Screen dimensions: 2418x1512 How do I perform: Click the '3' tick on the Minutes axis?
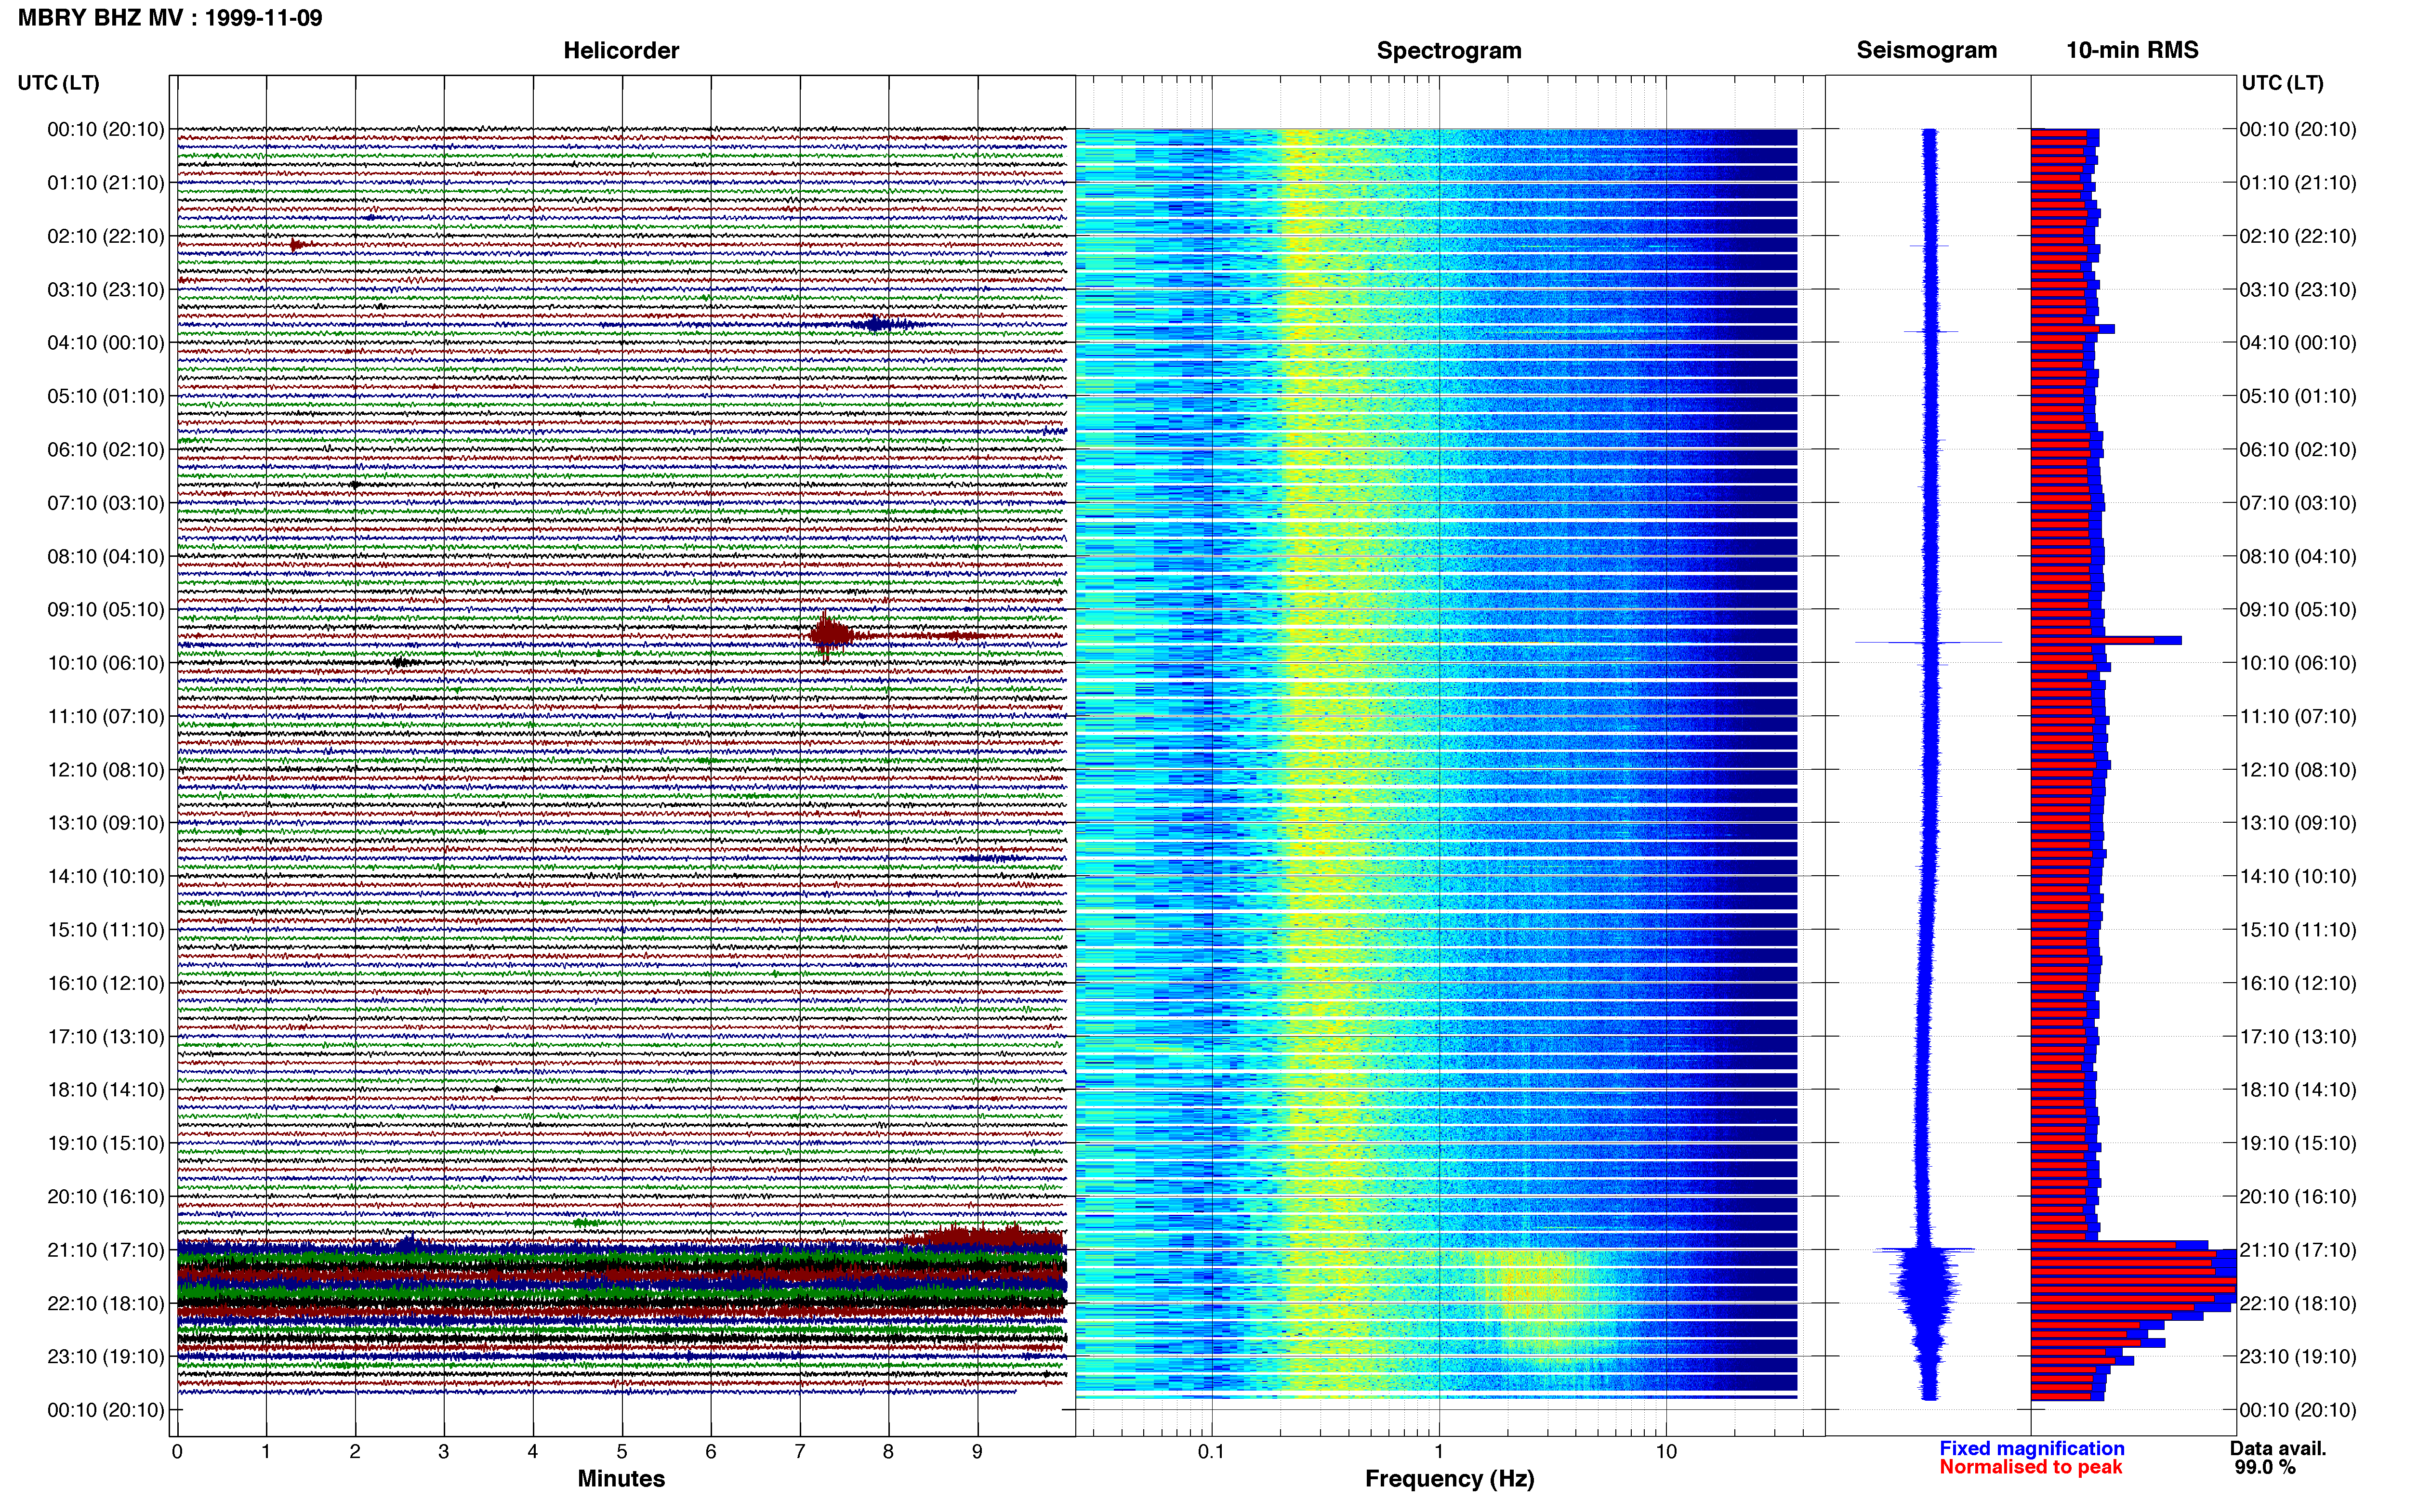point(444,1451)
